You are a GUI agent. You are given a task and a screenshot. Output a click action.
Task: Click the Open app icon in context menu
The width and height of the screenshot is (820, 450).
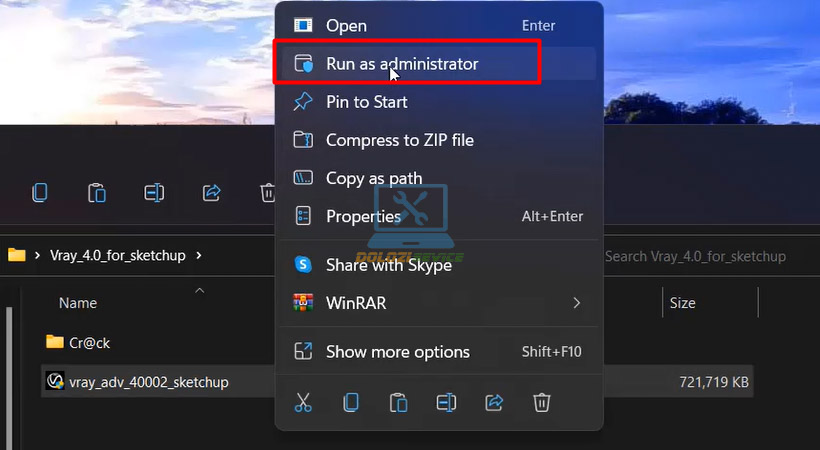303,25
